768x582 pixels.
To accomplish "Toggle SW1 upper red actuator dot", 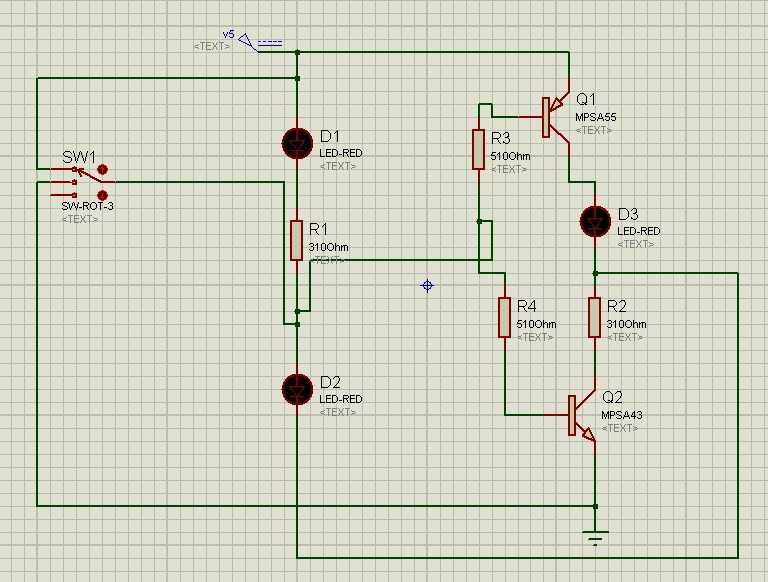I will (102, 170).
